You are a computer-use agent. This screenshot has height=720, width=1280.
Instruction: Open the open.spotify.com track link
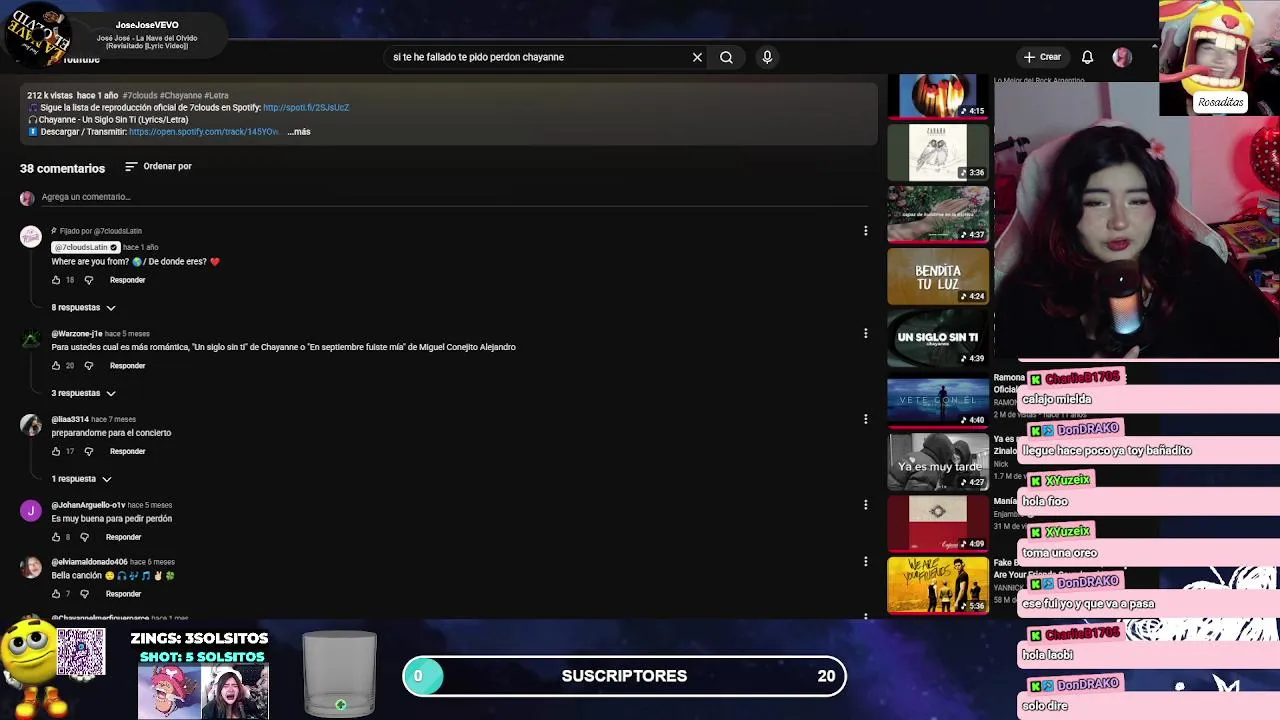tap(204, 132)
